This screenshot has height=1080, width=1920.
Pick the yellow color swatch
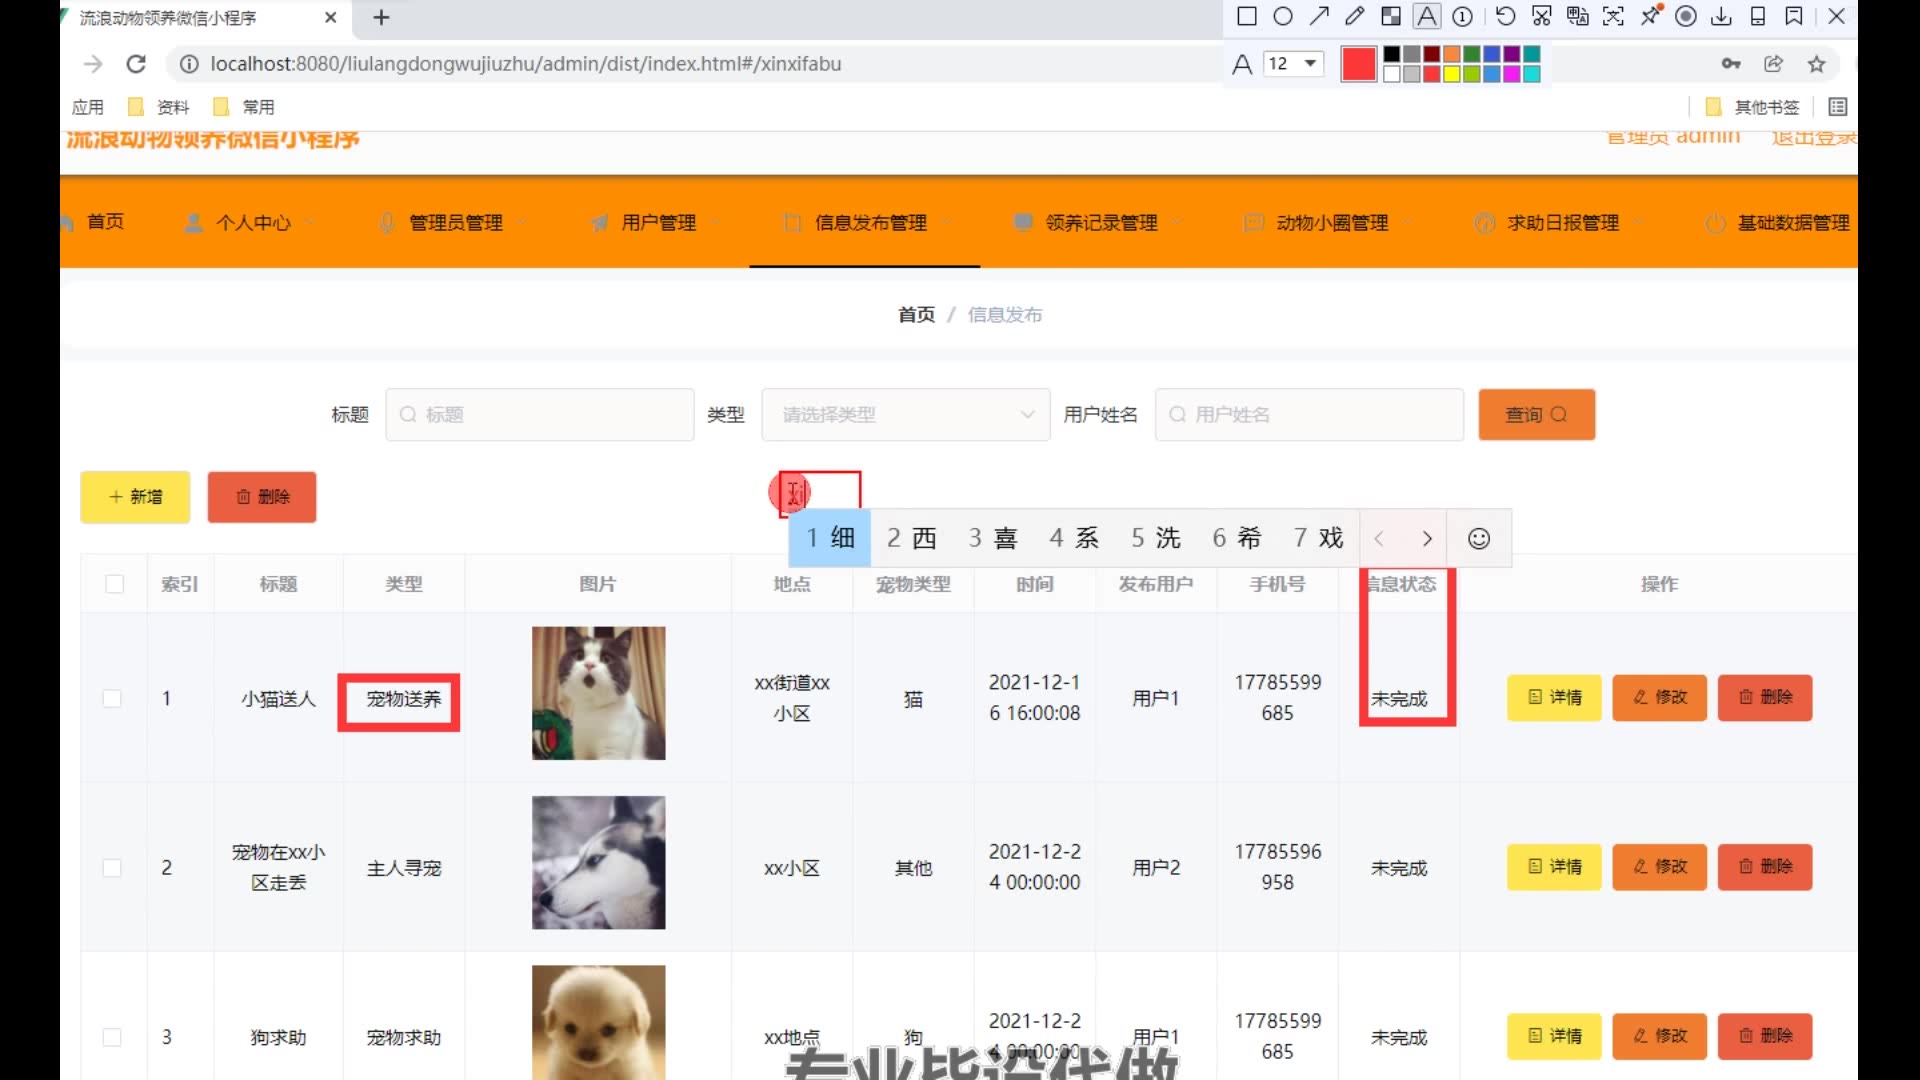click(x=1451, y=73)
